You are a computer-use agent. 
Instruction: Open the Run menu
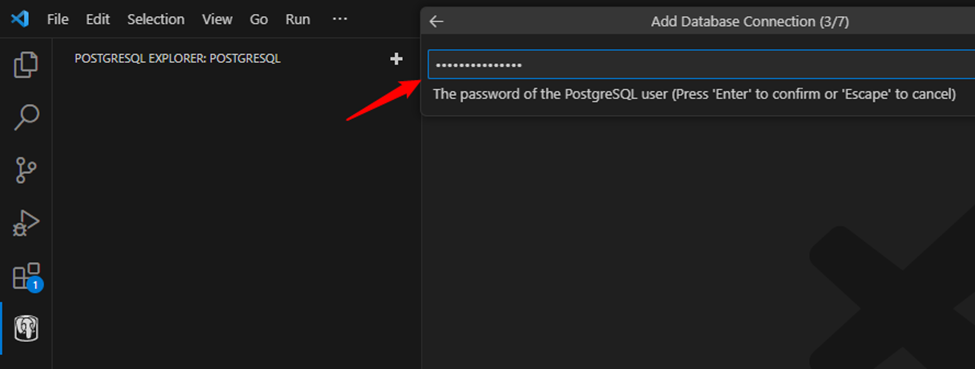click(x=298, y=19)
